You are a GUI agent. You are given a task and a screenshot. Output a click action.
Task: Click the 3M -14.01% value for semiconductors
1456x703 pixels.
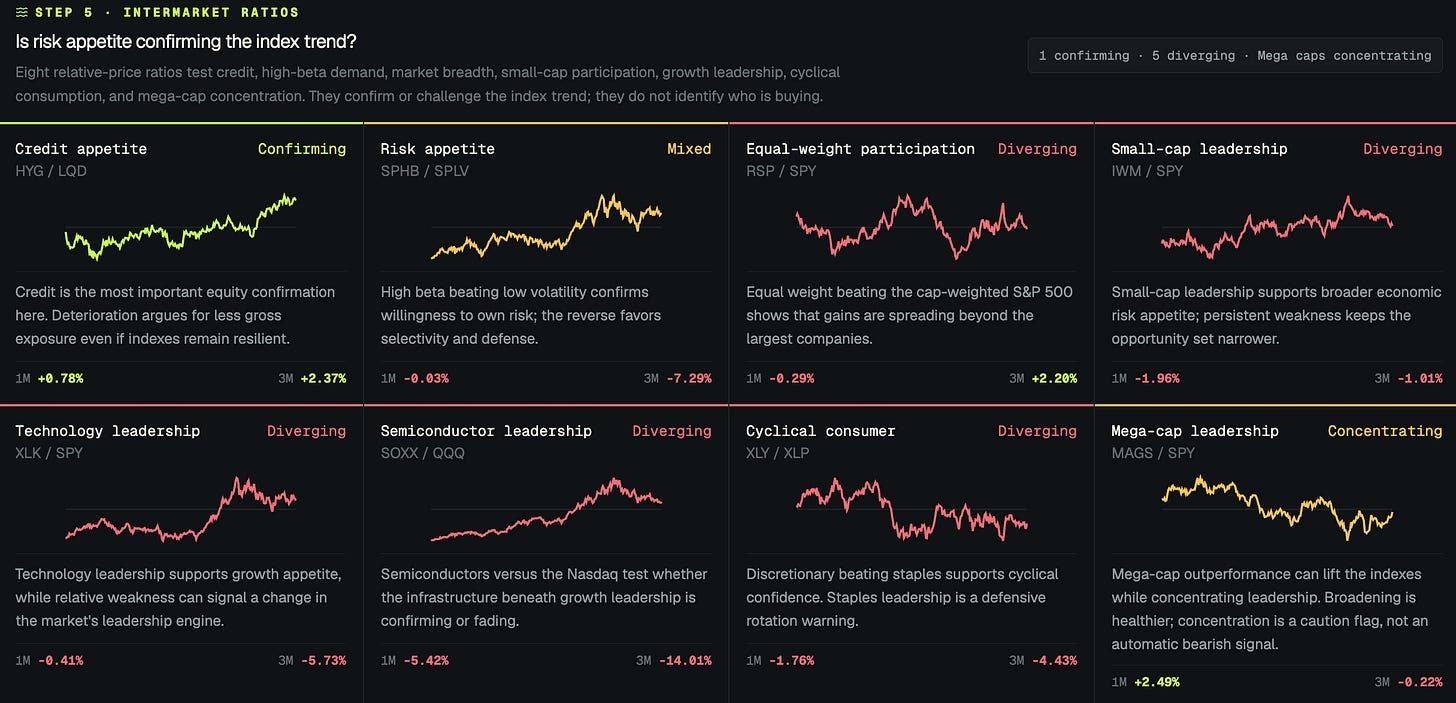pyautogui.click(x=685, y=660)
